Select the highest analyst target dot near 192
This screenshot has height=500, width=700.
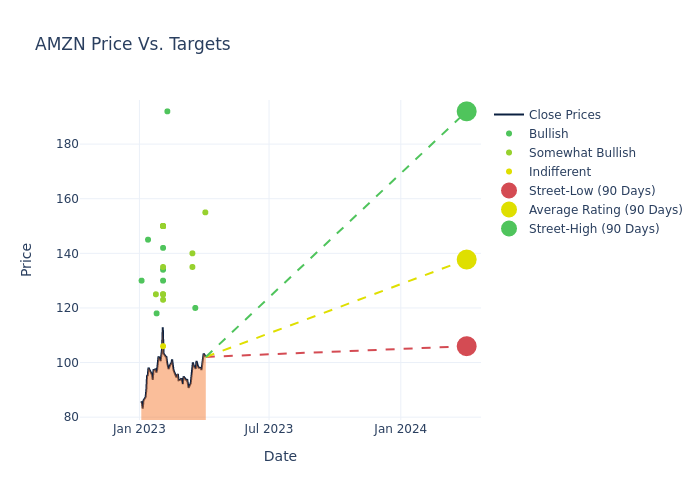pos(167,111)
